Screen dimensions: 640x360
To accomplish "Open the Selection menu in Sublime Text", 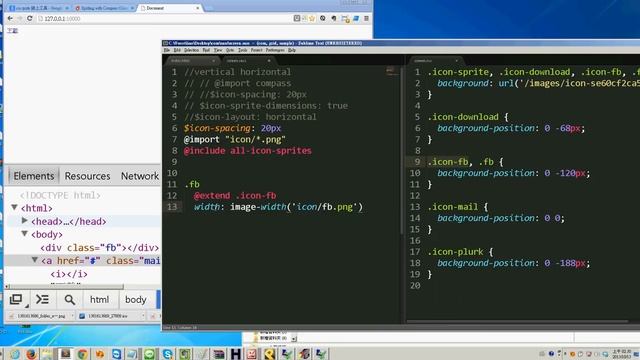I will 191,50.
